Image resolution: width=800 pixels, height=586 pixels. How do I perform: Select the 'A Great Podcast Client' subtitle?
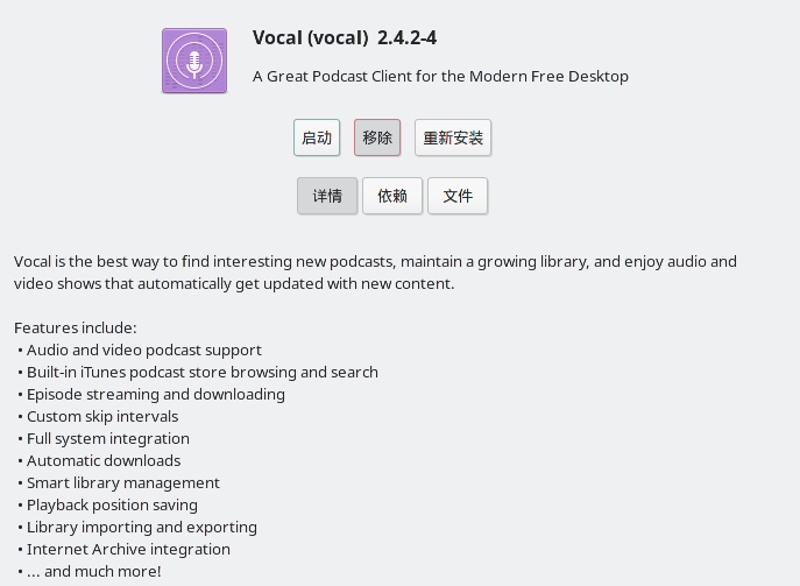click(x=440, y=76)
